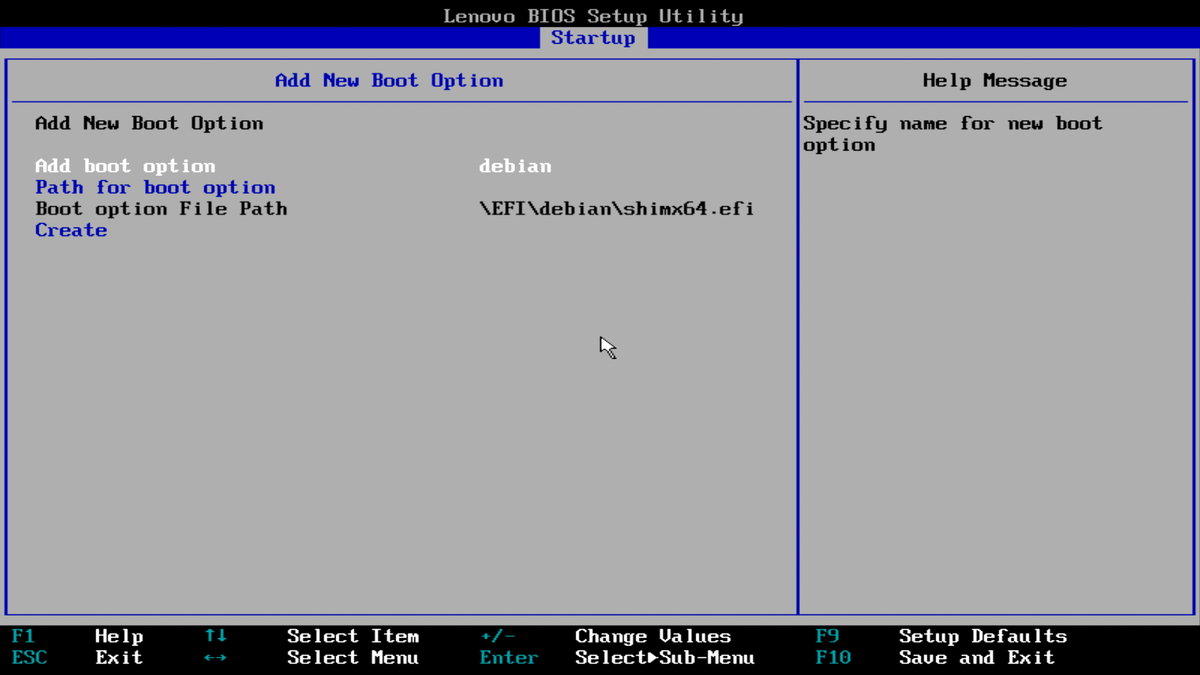Open Path for boot option
1200x675 pixels.
pos(155,187)
